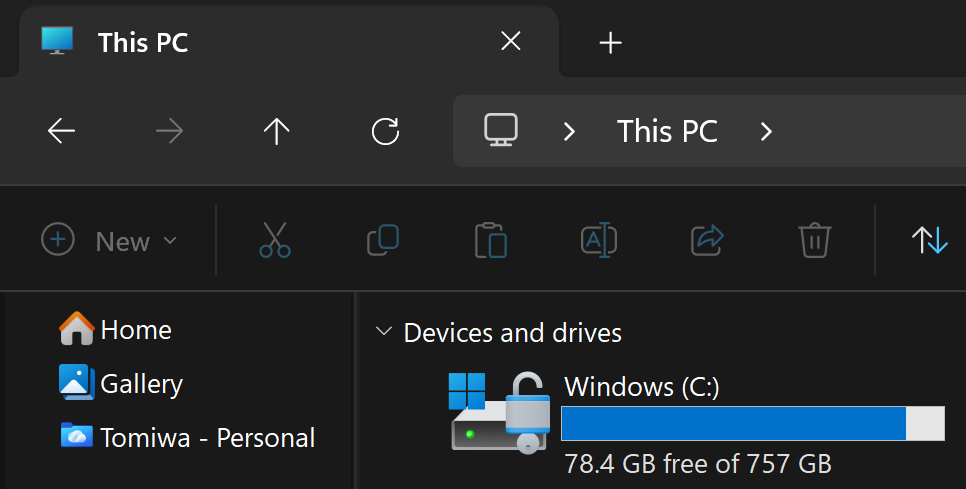Image resolution: width=966 pixels, height=489 pixels.
Task: Select the Windows (C:) drive icon
Action: point(500,412)
